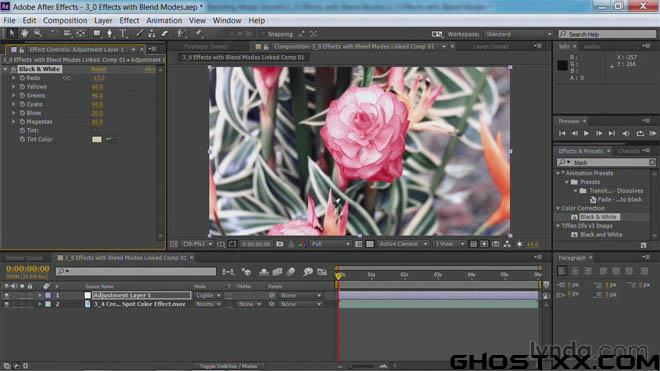Viewport: 660px width, 371px height.
Task: Click the show channel color icon
Action: [302, 244]
